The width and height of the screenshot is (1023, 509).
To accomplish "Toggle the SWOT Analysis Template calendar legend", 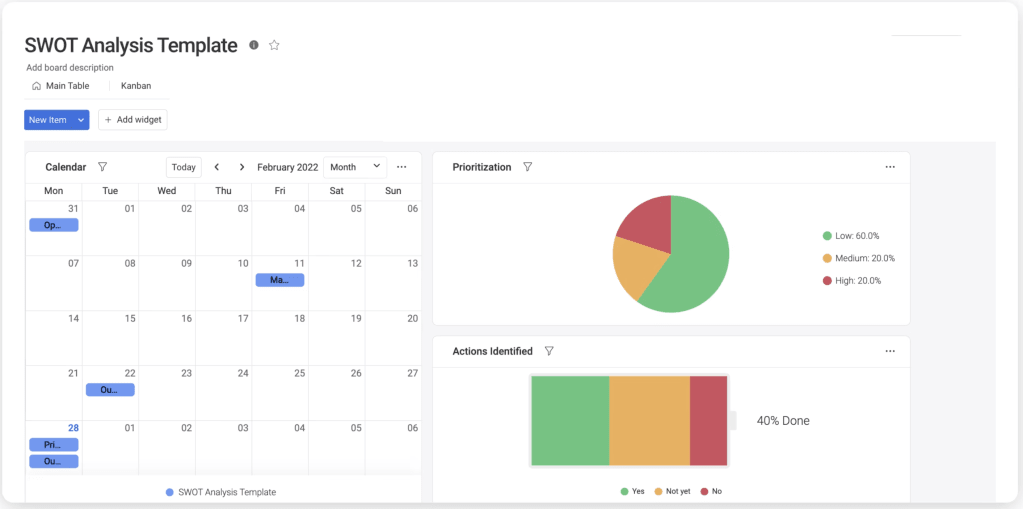I will tap(221, 492).
